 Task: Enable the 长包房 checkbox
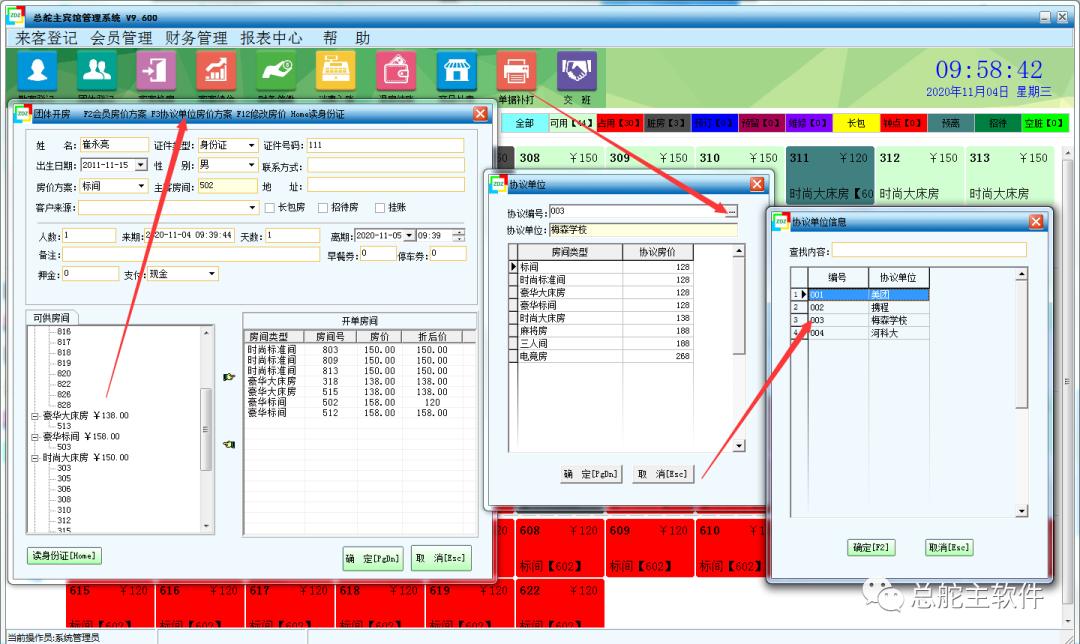[269, 208]
